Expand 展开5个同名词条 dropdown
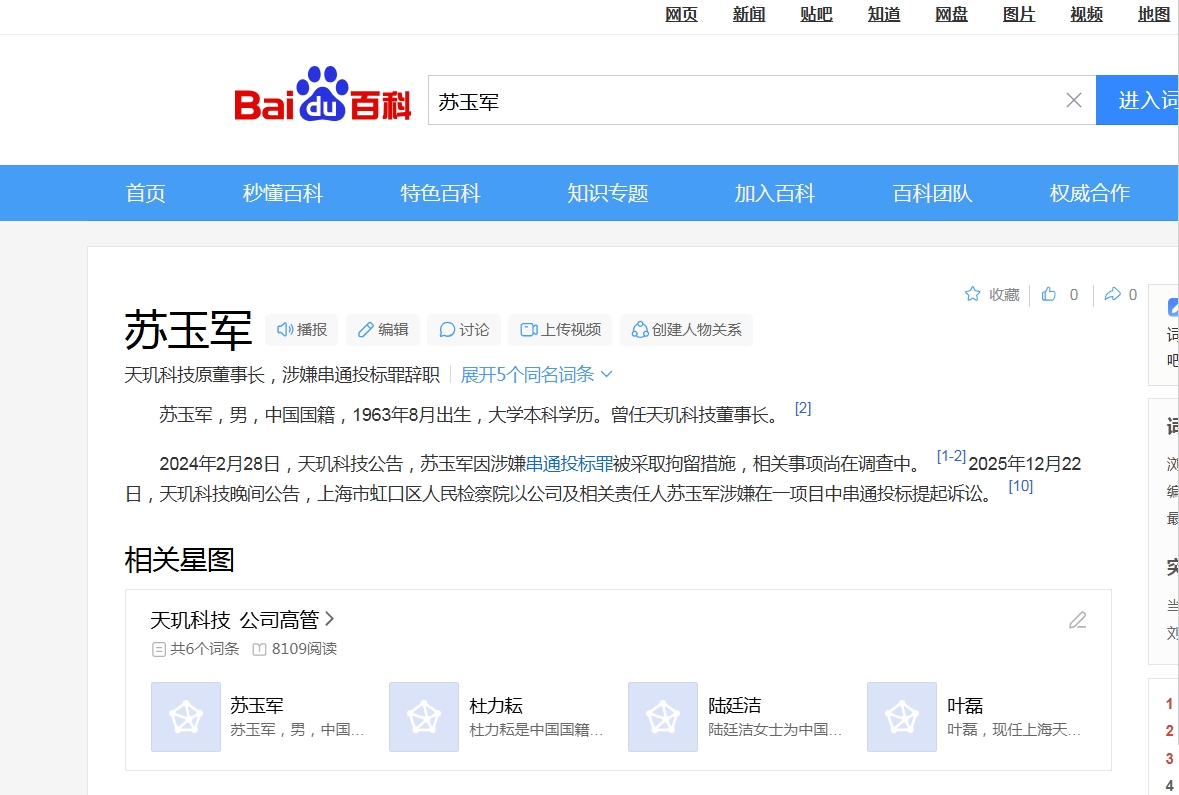 [536, 375]
